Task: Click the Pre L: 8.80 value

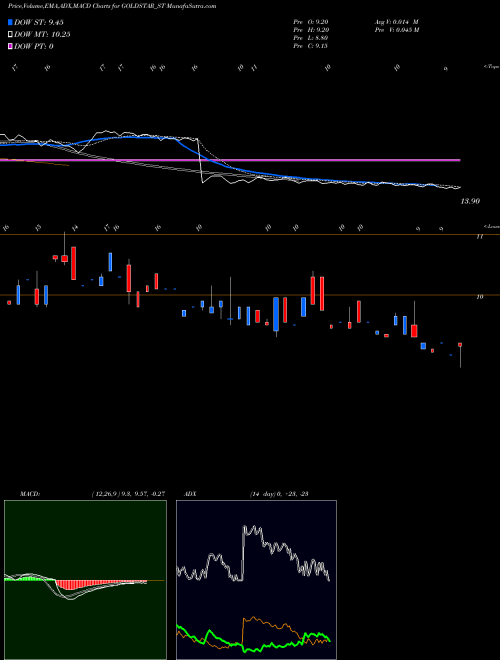Action: pyautogui.click(x=311, y=38)
